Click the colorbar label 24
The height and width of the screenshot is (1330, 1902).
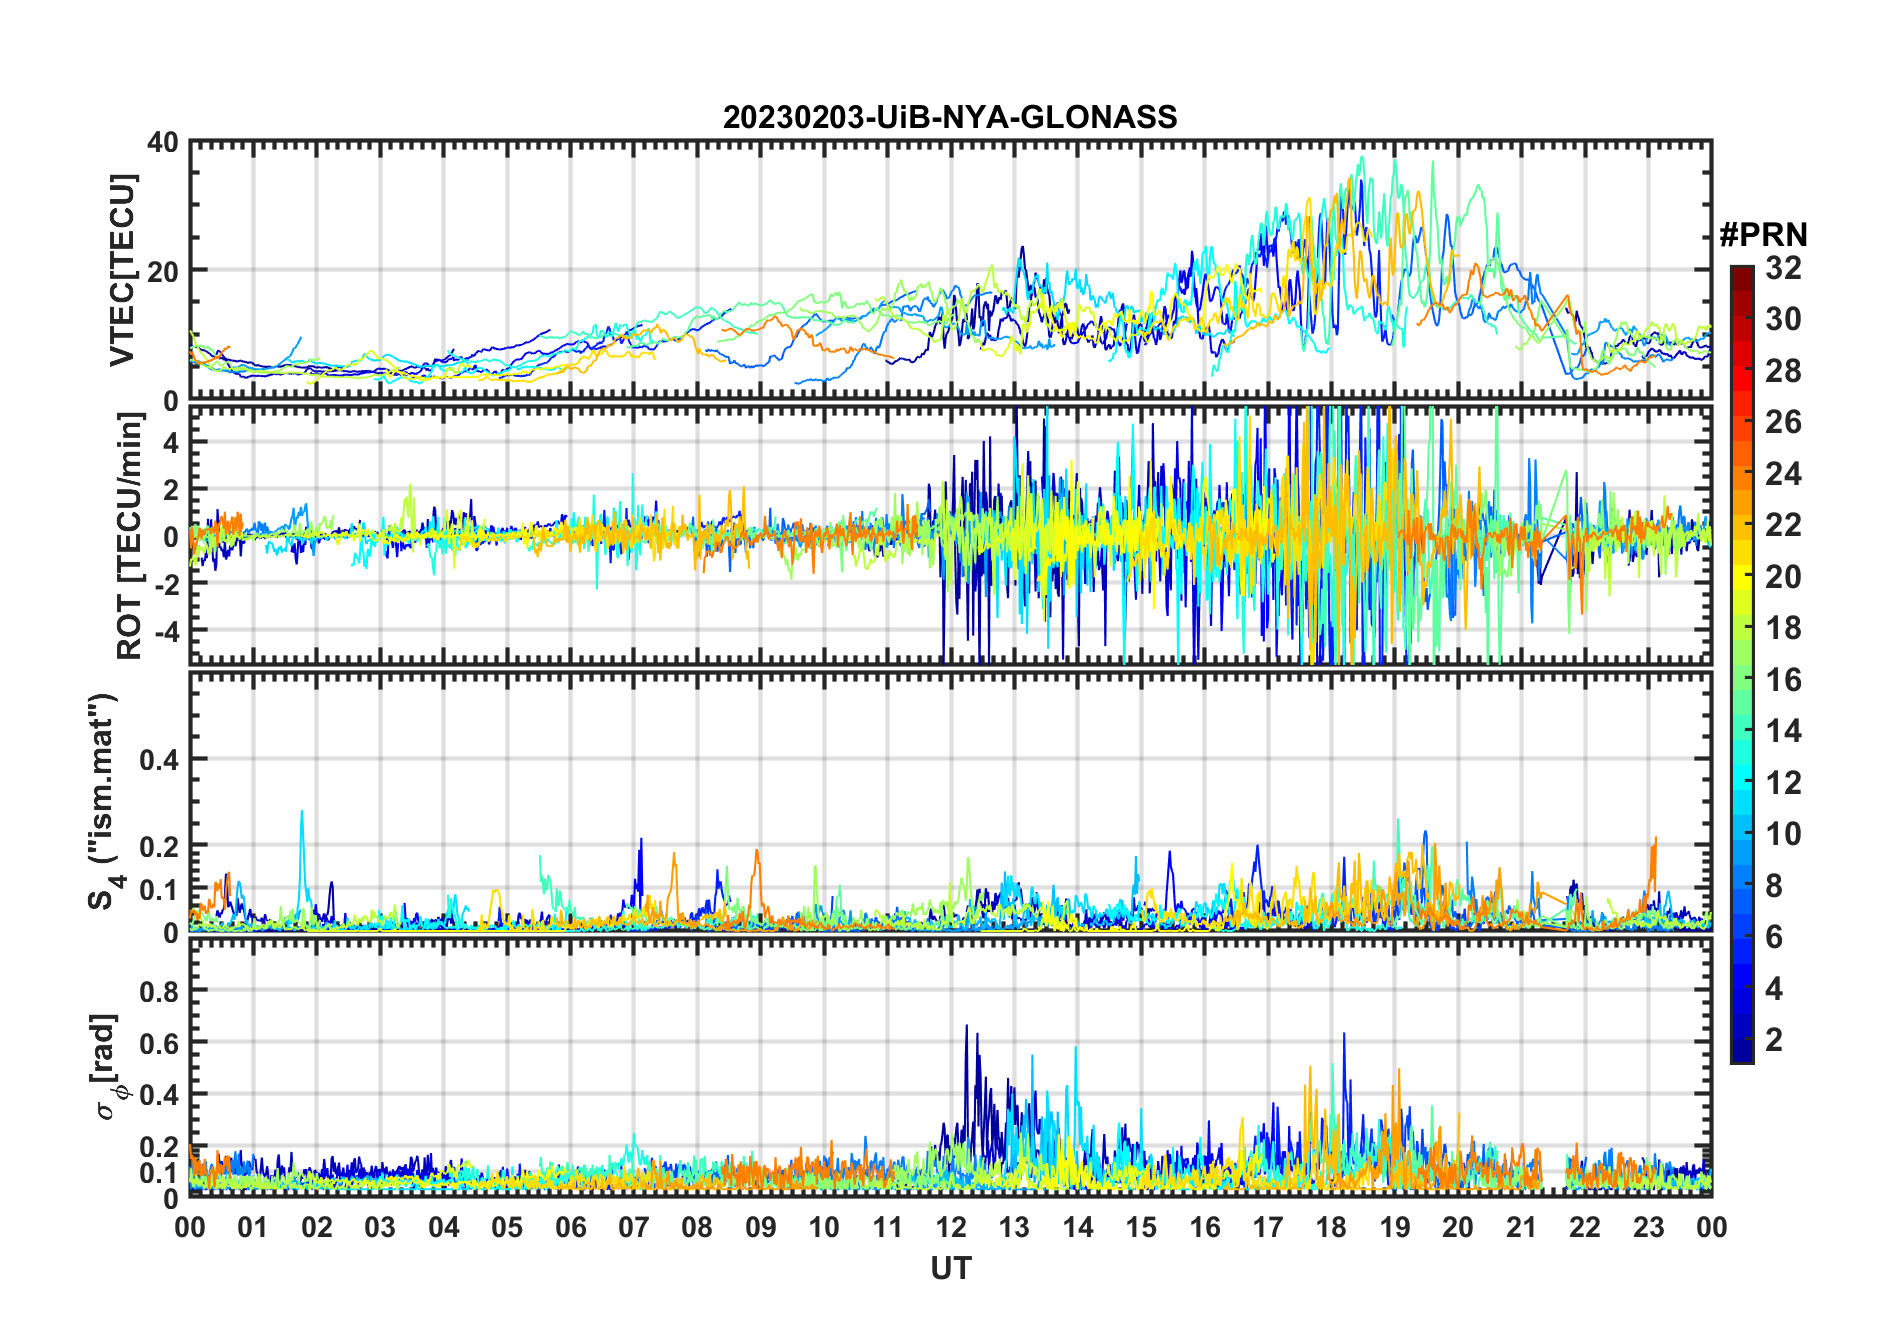(x=1783, y=474)
